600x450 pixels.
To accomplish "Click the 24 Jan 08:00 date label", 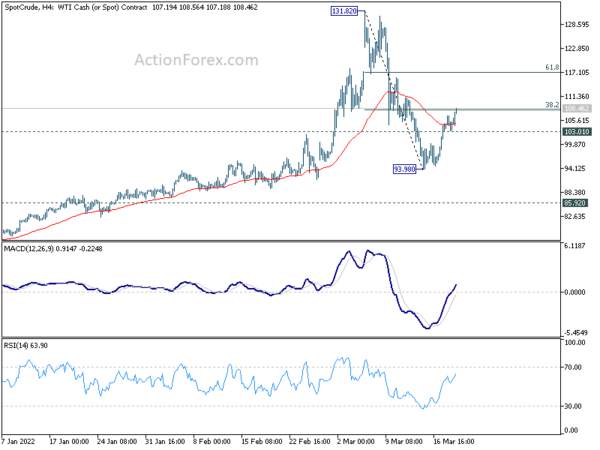I will pos(117,442).
